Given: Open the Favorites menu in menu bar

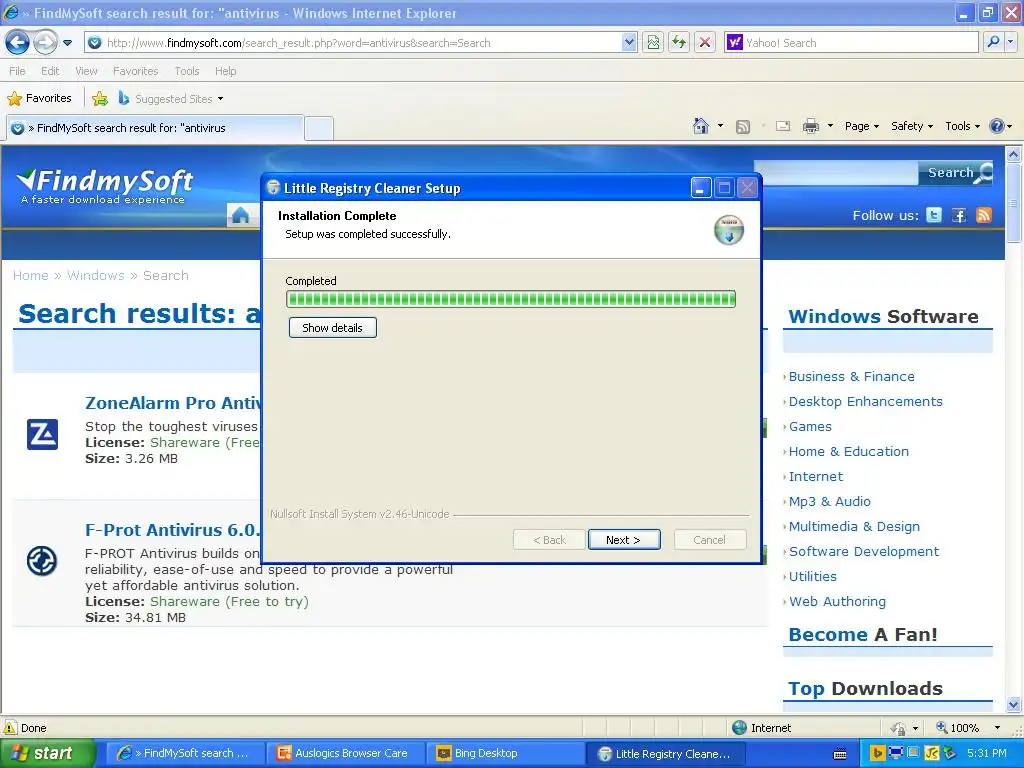Looking at the screenshot, I should pyautogui.click(x=135, y=71).
